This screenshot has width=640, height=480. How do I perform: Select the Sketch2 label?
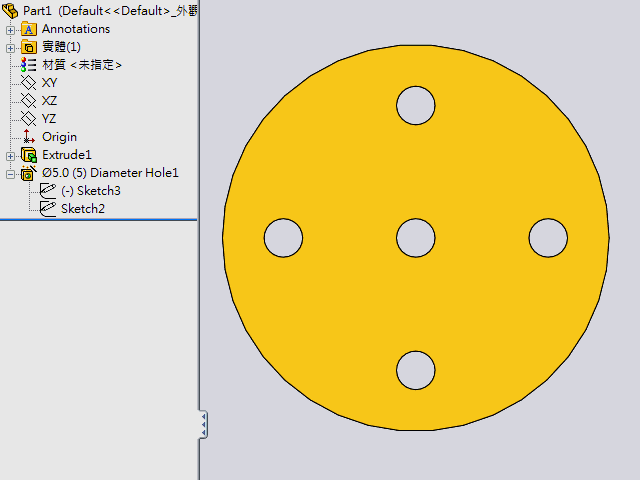click(83, 209)
